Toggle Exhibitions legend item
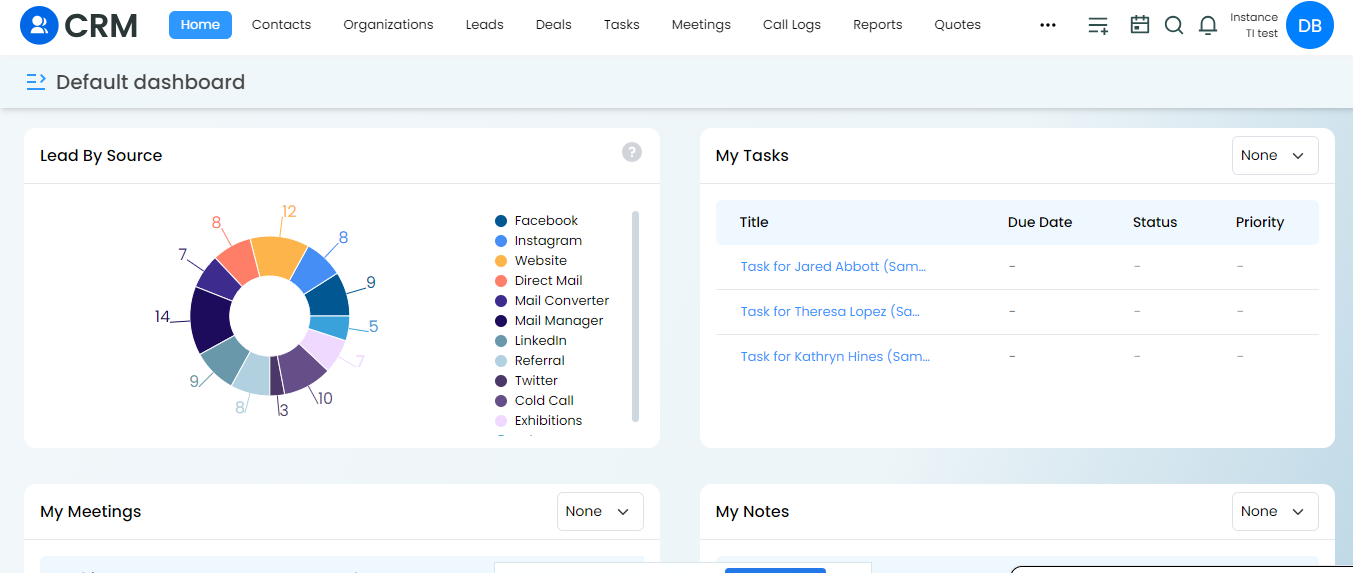The width and height of the screenshot is (1353, 573). click(x=538, y=421)
